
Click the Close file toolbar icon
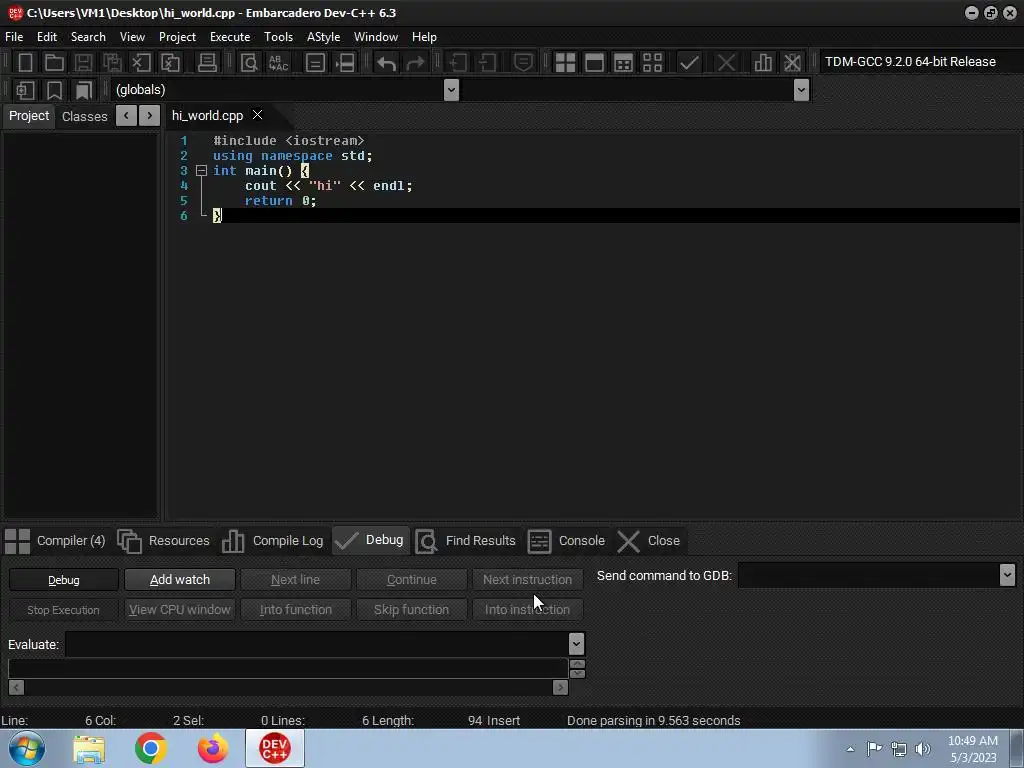(141, 63)
